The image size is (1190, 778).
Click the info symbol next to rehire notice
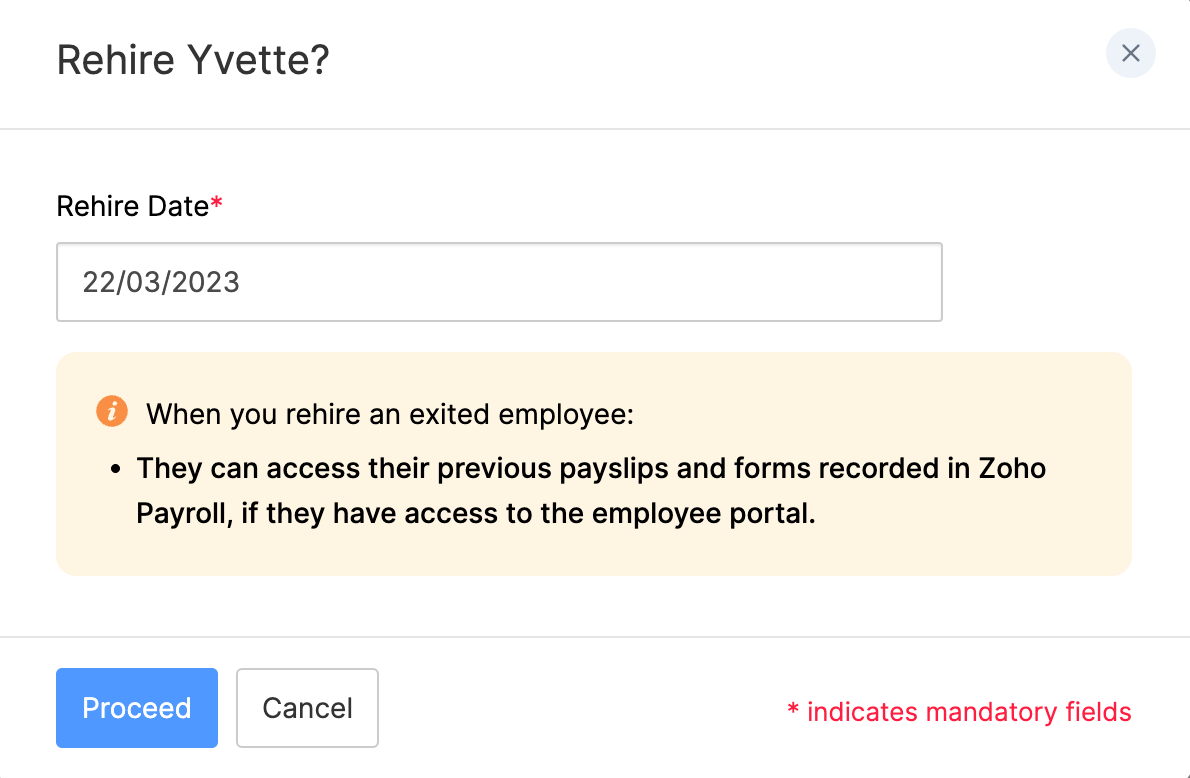click(x=111, y=410)
